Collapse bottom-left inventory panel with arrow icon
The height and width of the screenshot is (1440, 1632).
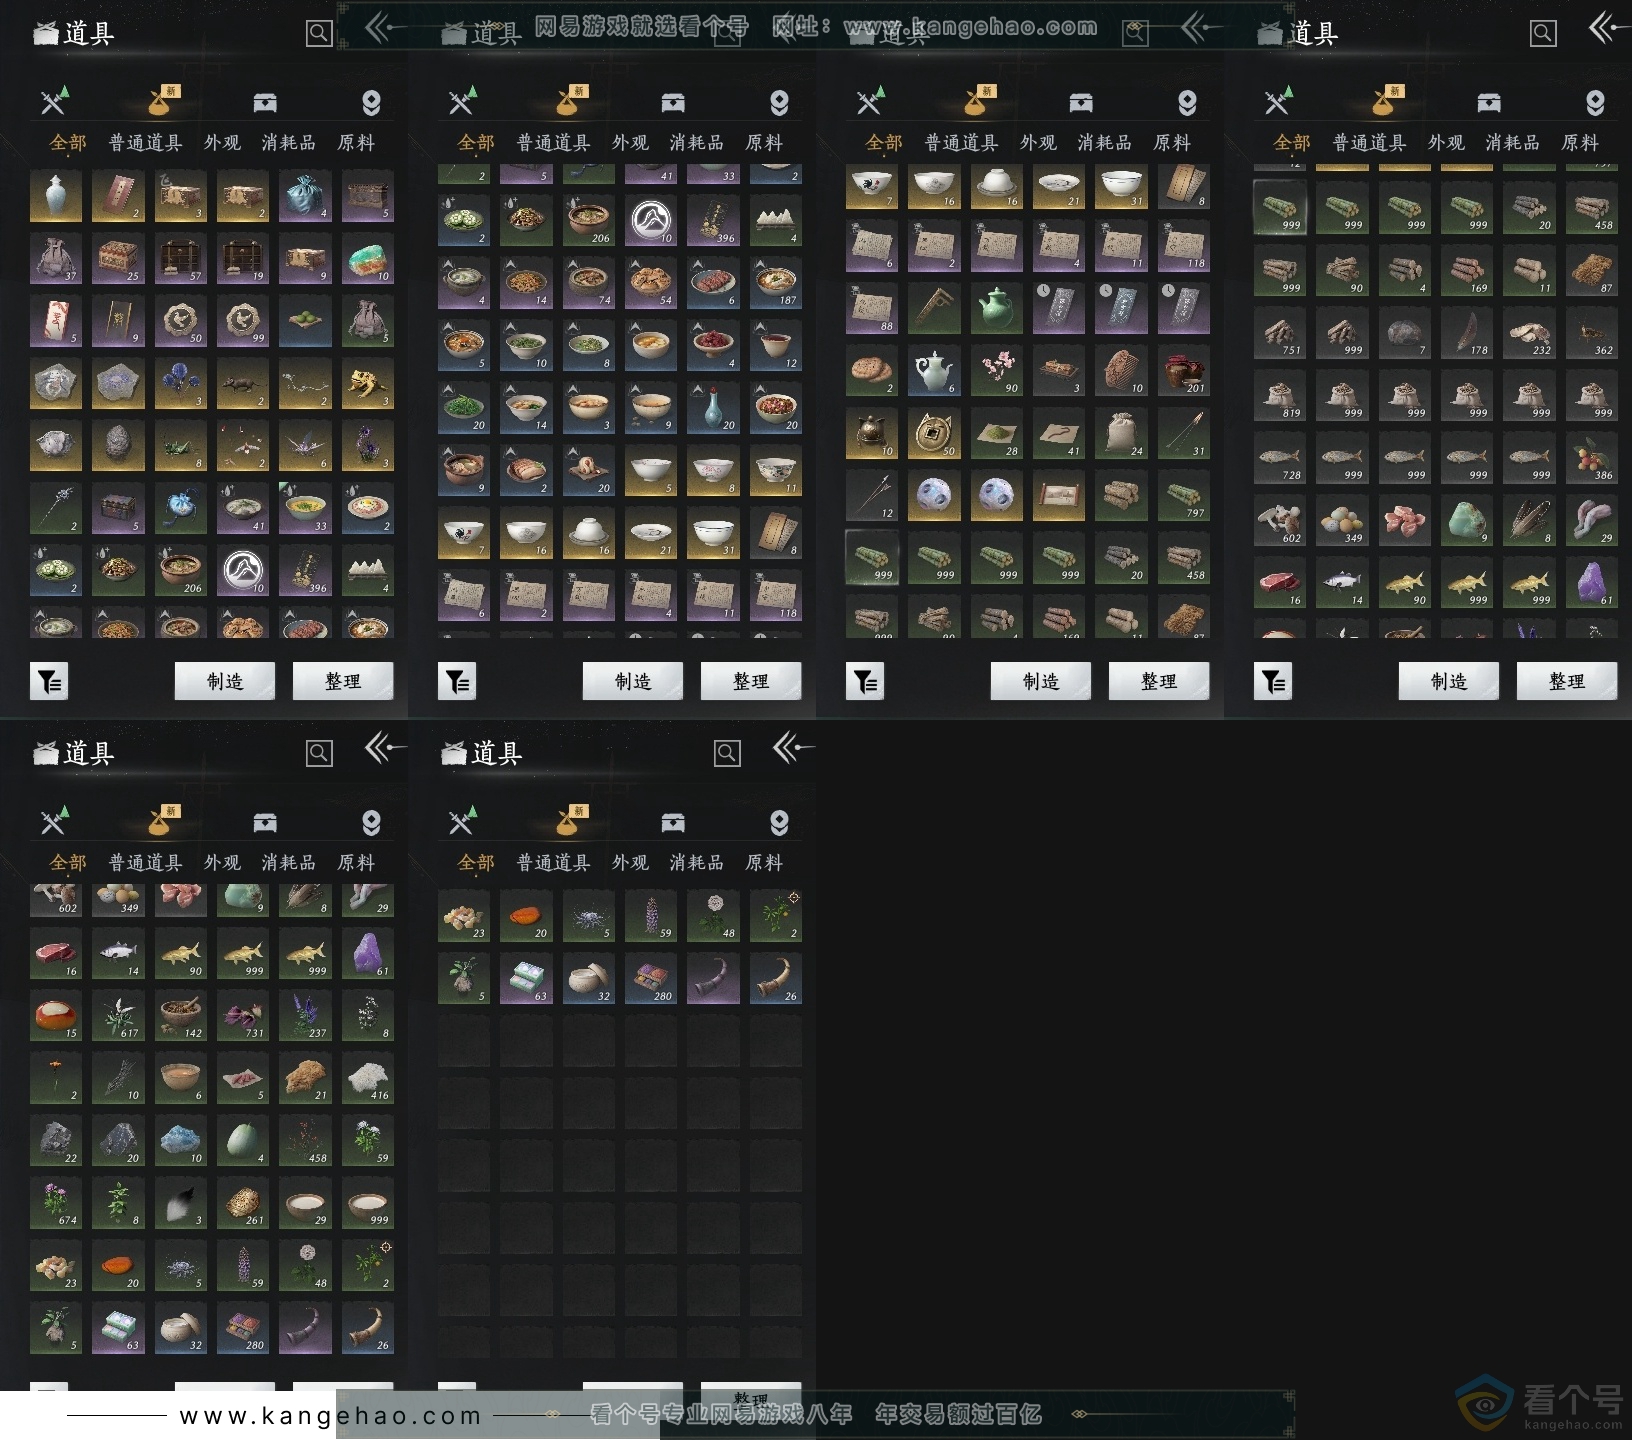[x=384, y=748]
